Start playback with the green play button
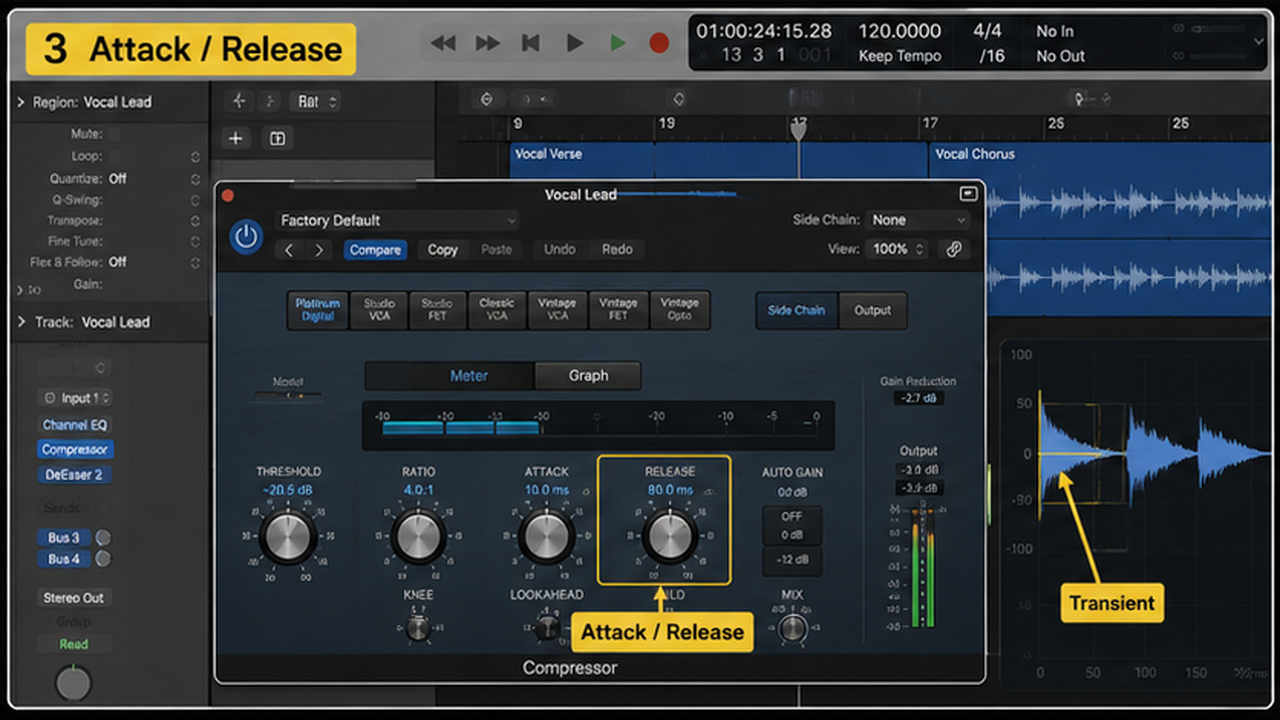Viewport: 1280px width, 720px height. (618, 43)
